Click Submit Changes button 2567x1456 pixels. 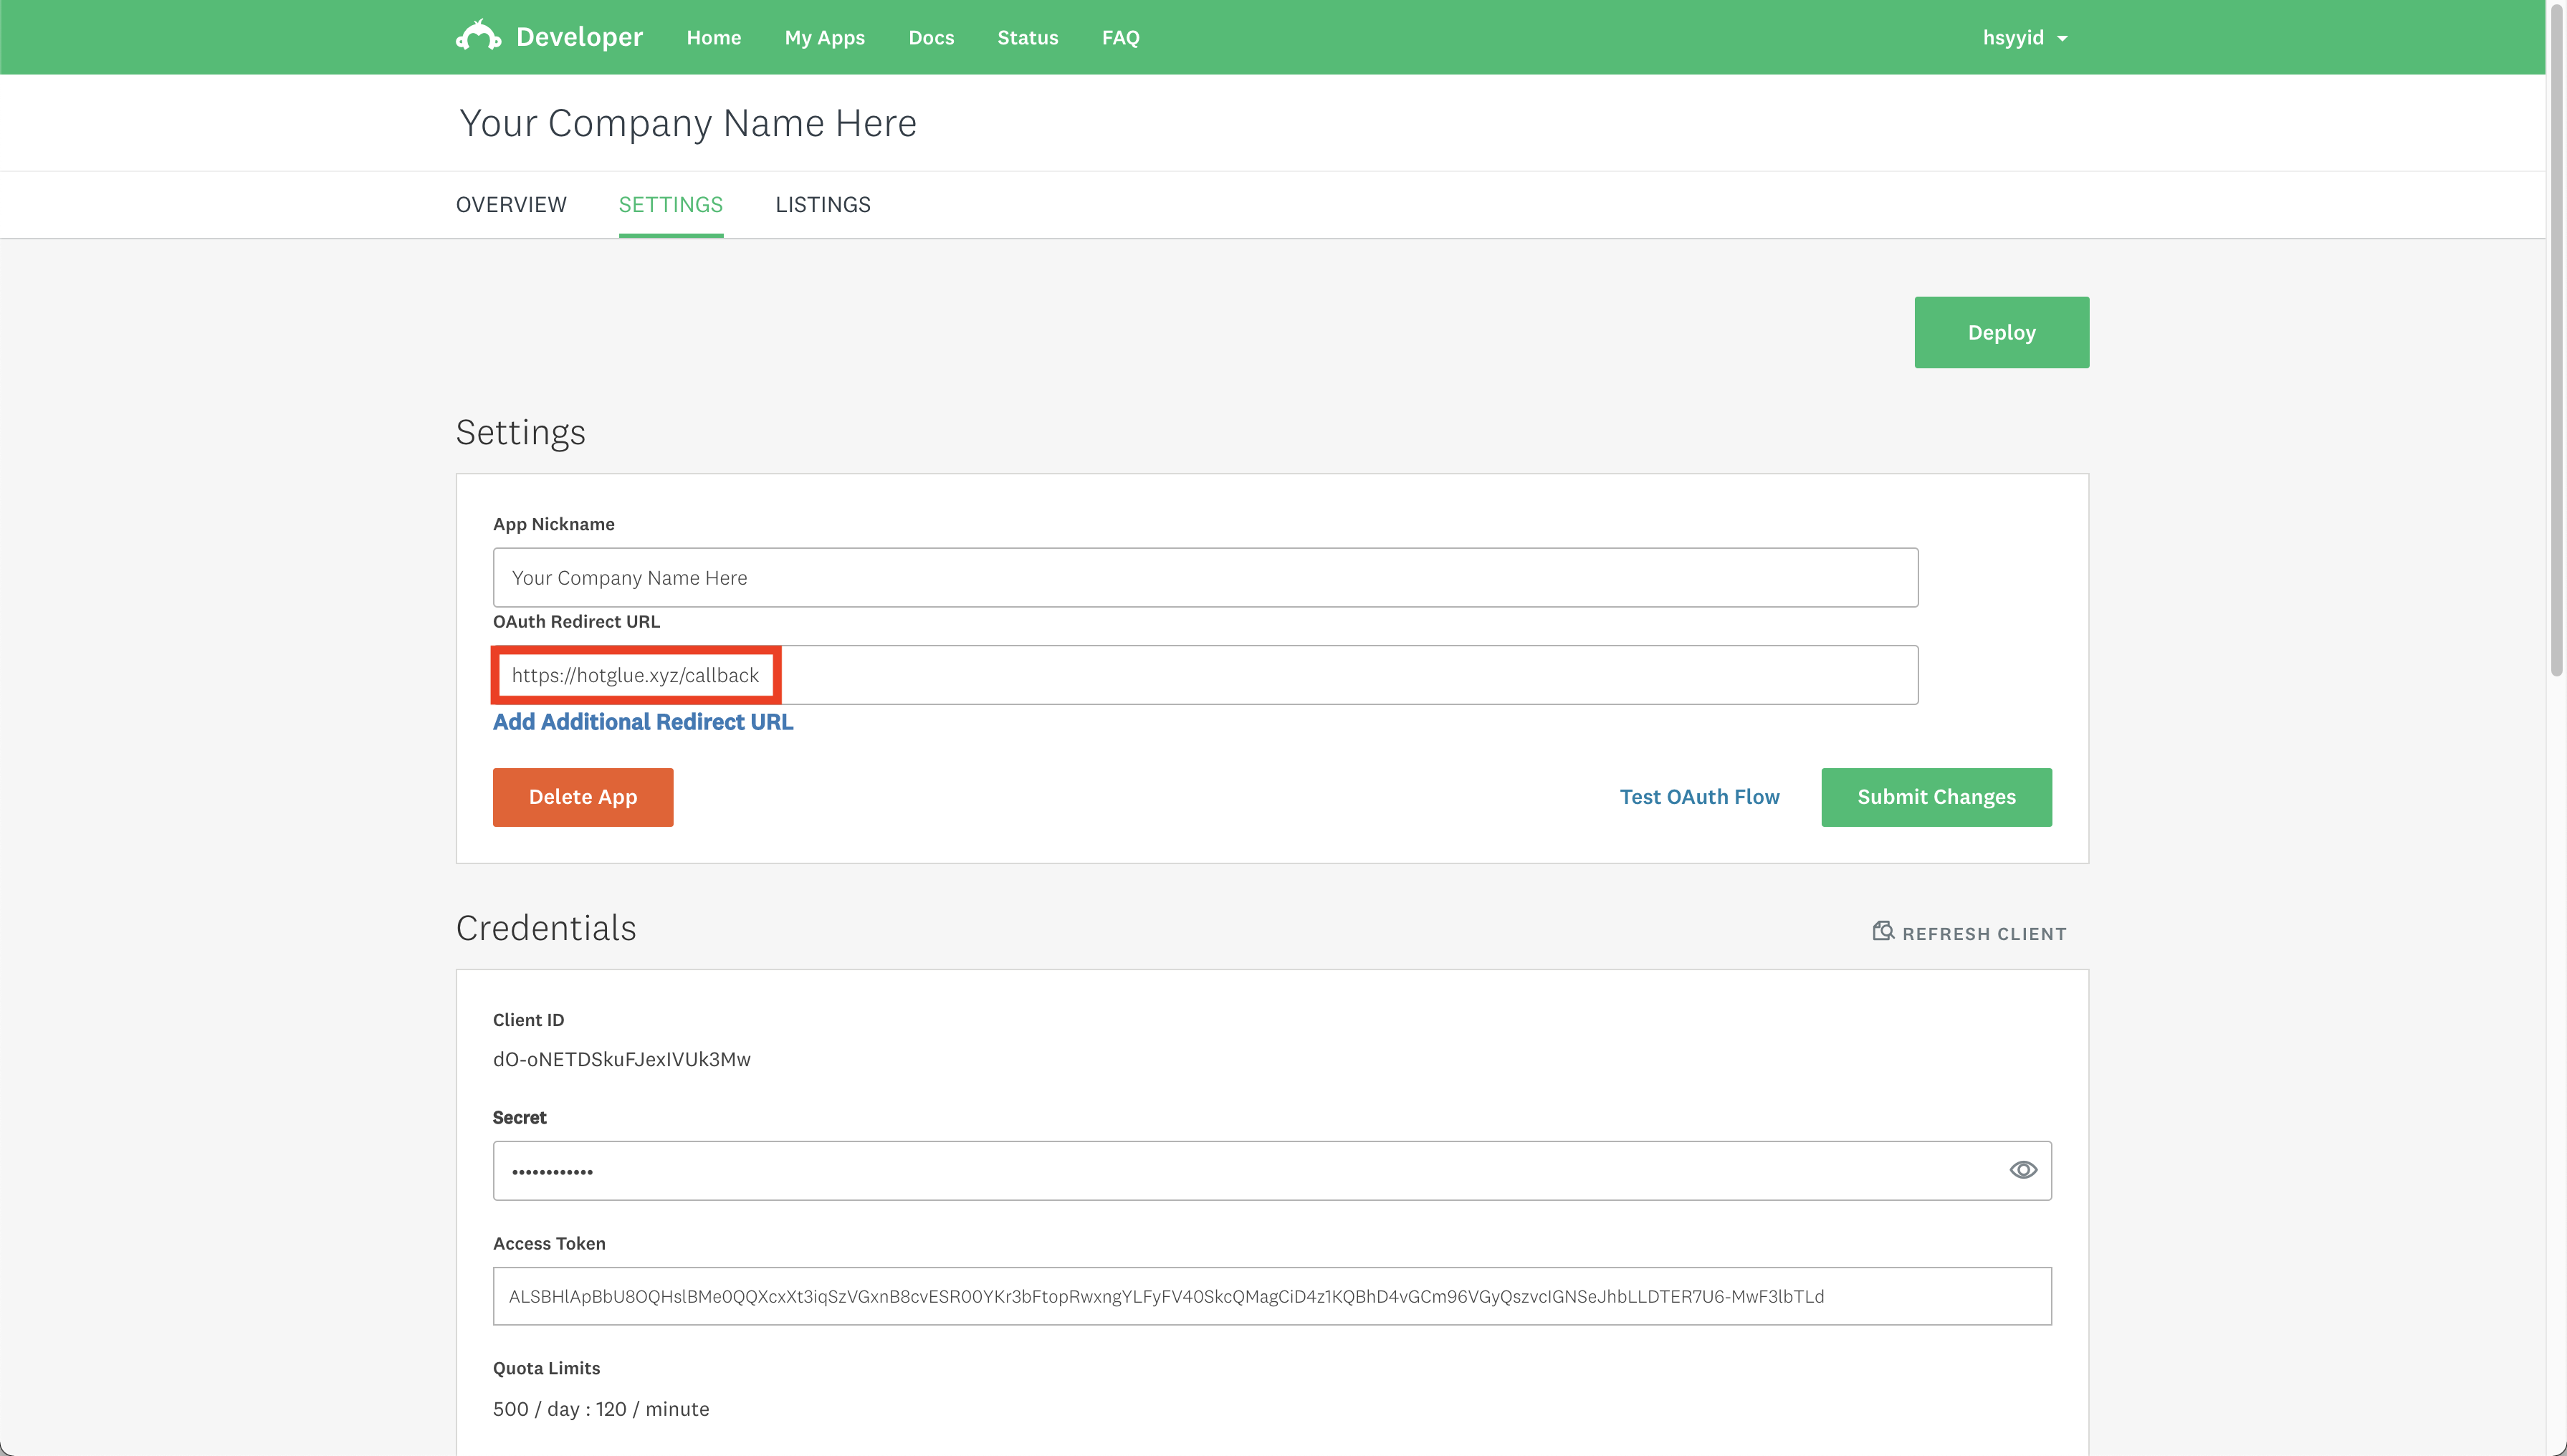[x=1935, y=797]
